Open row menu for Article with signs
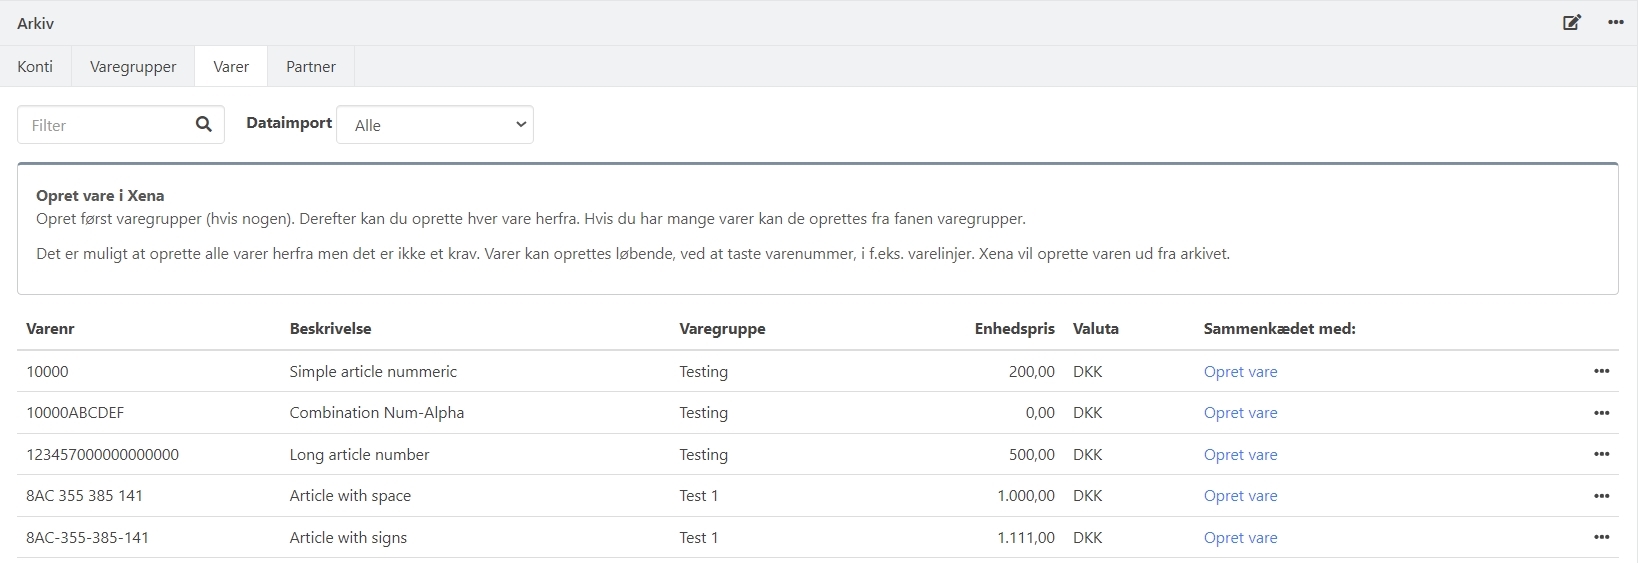 click(1601, 538)
